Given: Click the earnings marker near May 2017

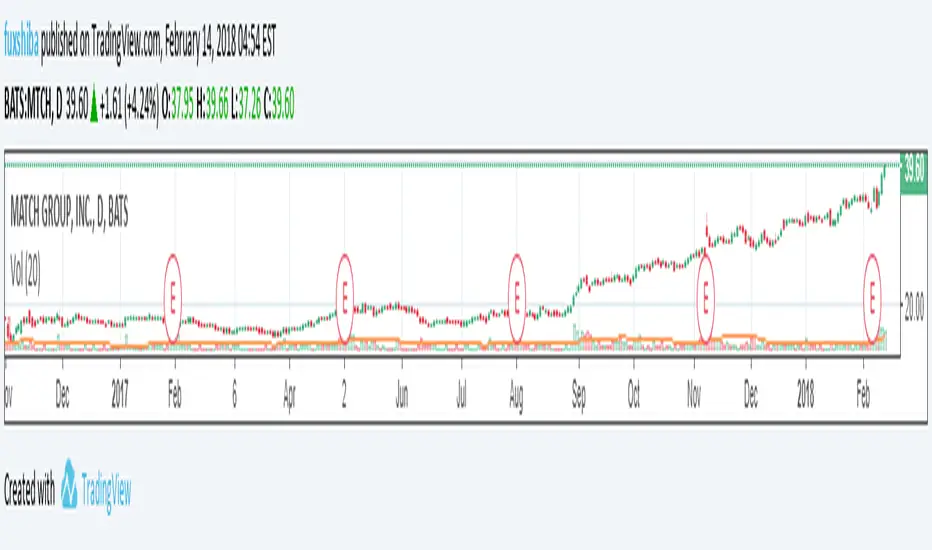Looking at the screenshot, I should 345,298.
